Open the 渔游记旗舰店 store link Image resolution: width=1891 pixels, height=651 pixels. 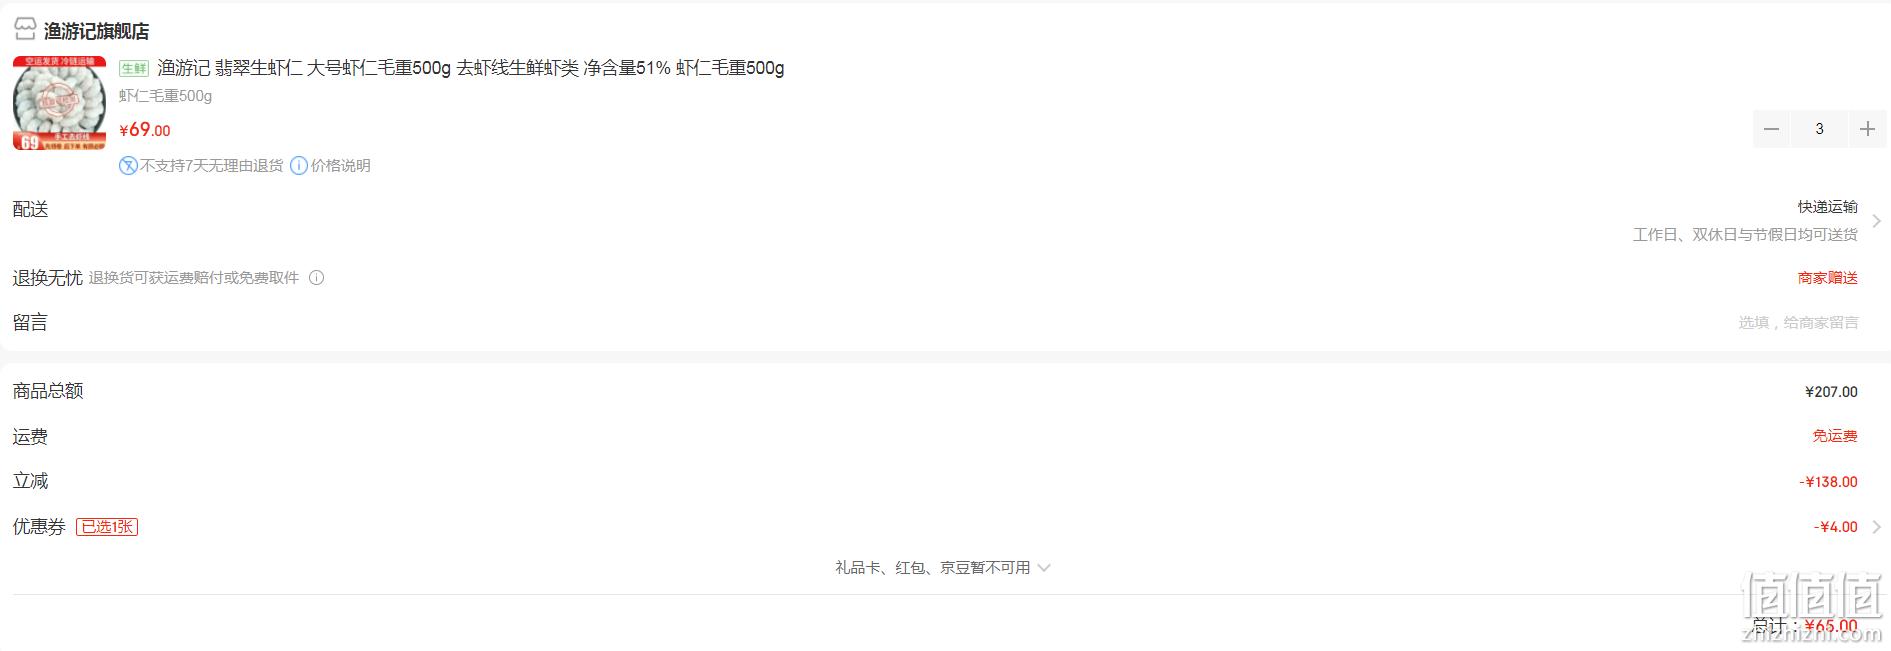click(96, 31)
